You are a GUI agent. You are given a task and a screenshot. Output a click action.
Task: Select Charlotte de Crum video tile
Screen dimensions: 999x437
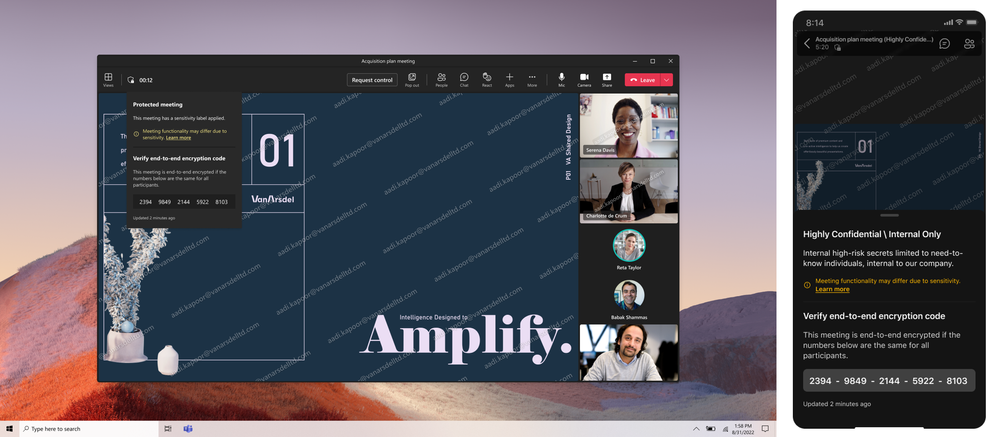point(628,191)
